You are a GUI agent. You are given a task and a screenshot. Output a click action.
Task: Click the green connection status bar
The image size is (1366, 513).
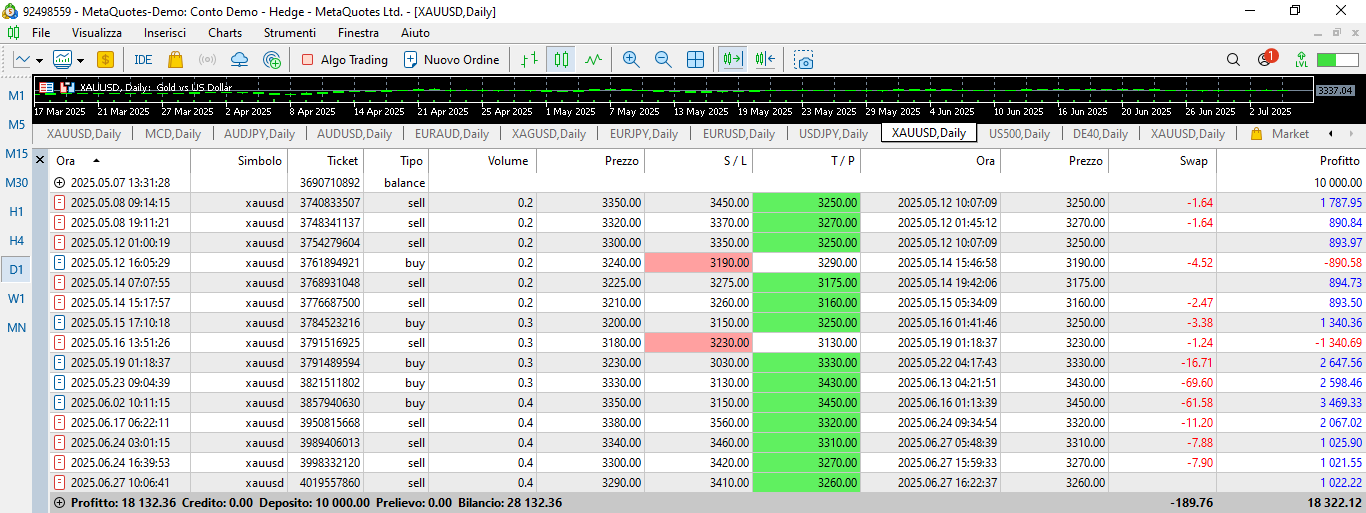click(1338, 60)
